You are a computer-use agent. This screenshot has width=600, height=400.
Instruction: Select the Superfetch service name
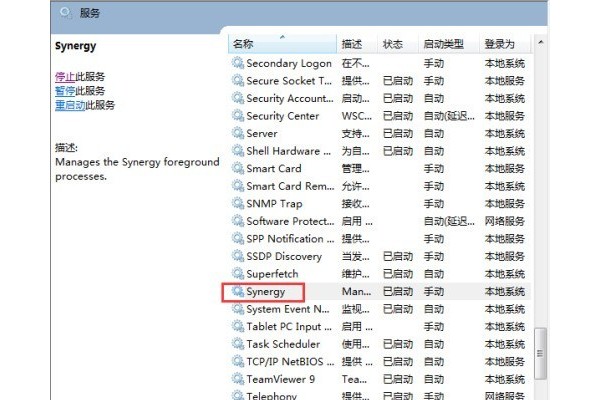pos(272,274)
